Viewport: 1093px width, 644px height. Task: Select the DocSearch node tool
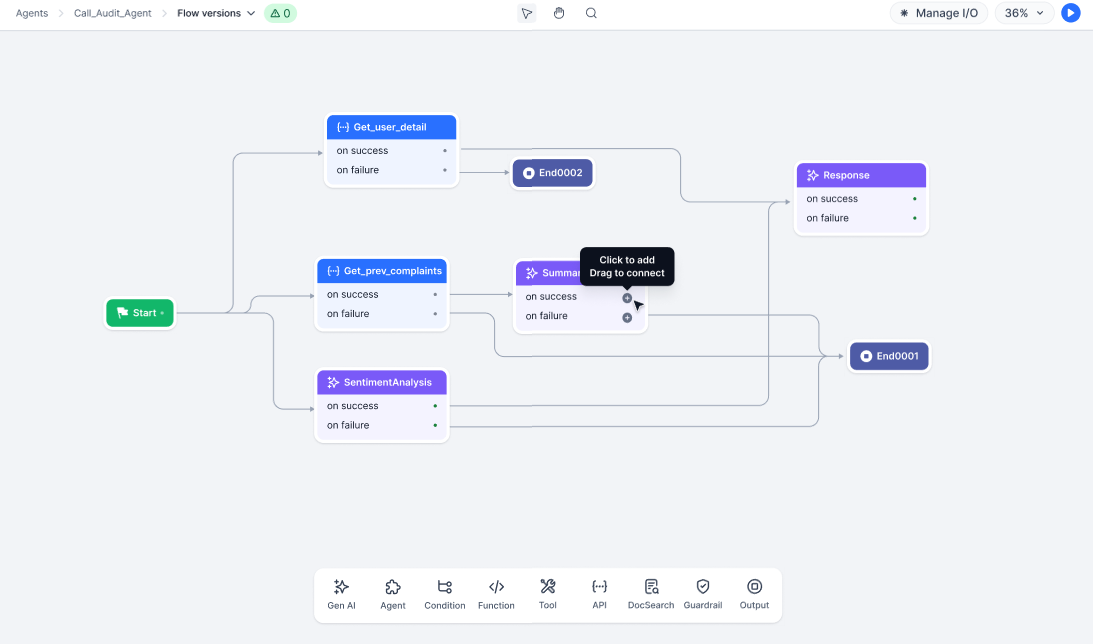coord(651,594)
